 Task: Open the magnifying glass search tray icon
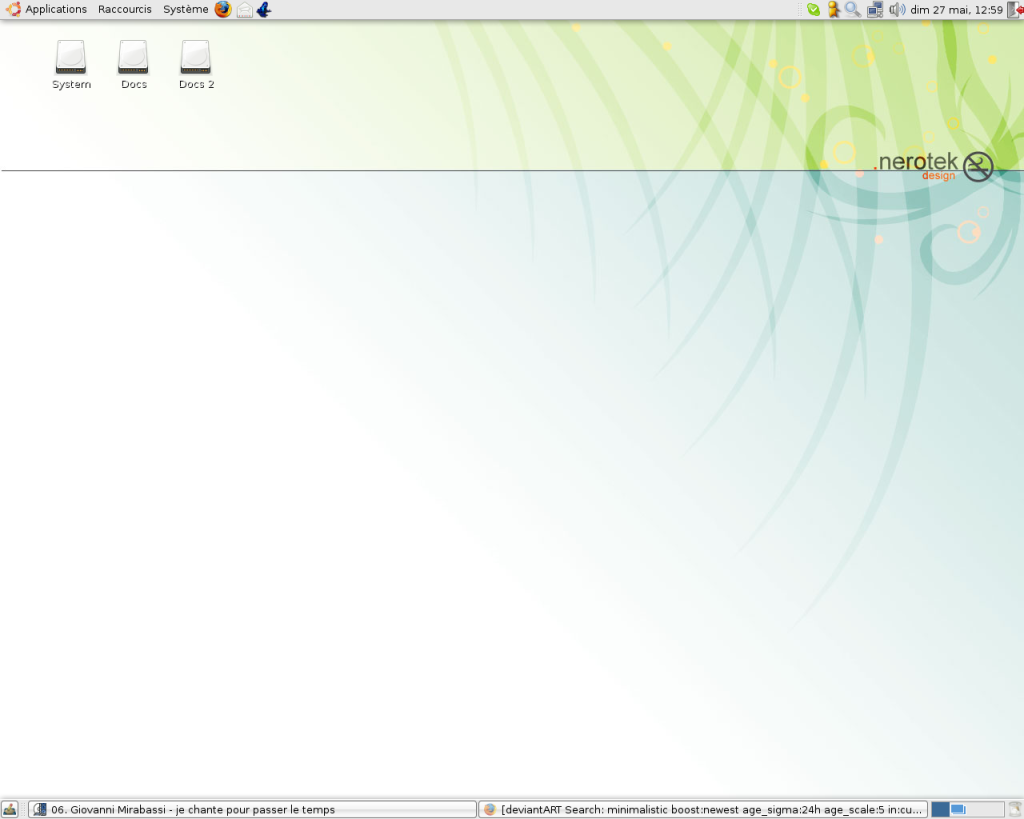(x=852, y=10)
